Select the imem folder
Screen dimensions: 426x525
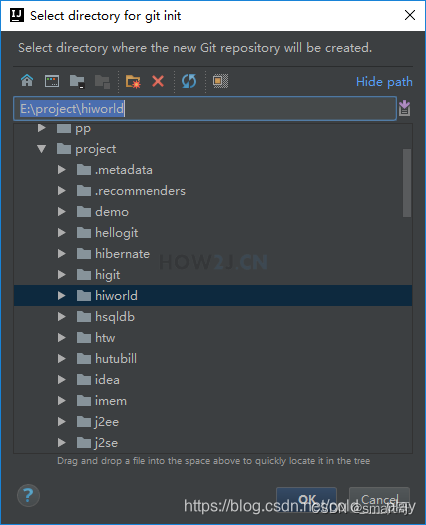213,401
